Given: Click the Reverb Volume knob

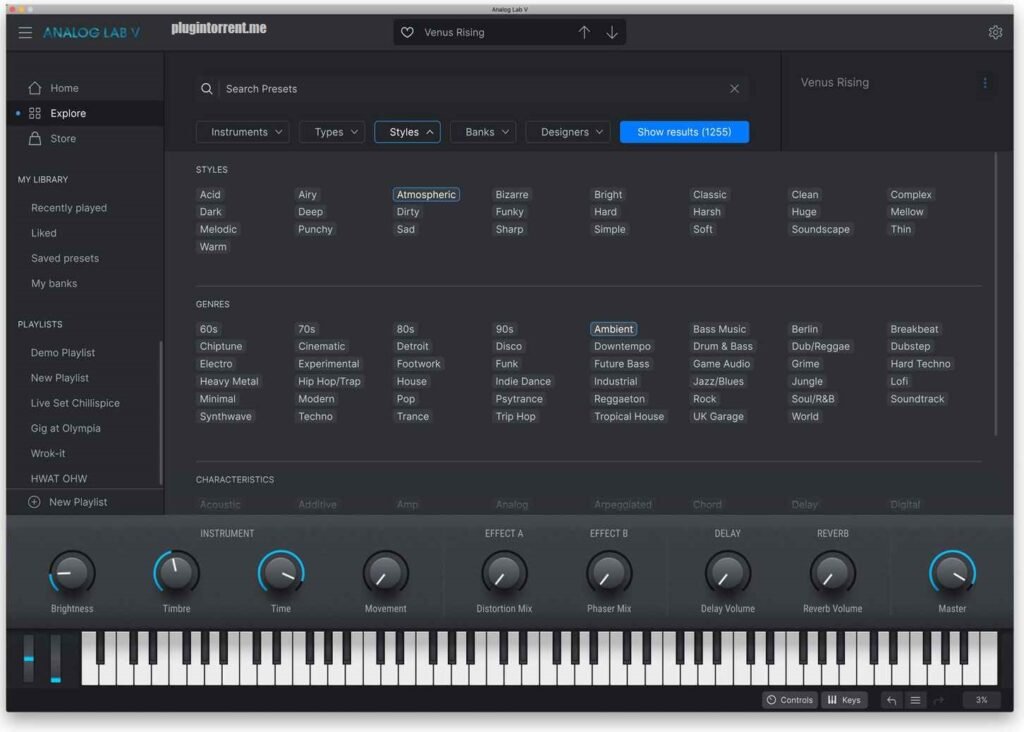Looking at the screenshot, I should 832,573.
